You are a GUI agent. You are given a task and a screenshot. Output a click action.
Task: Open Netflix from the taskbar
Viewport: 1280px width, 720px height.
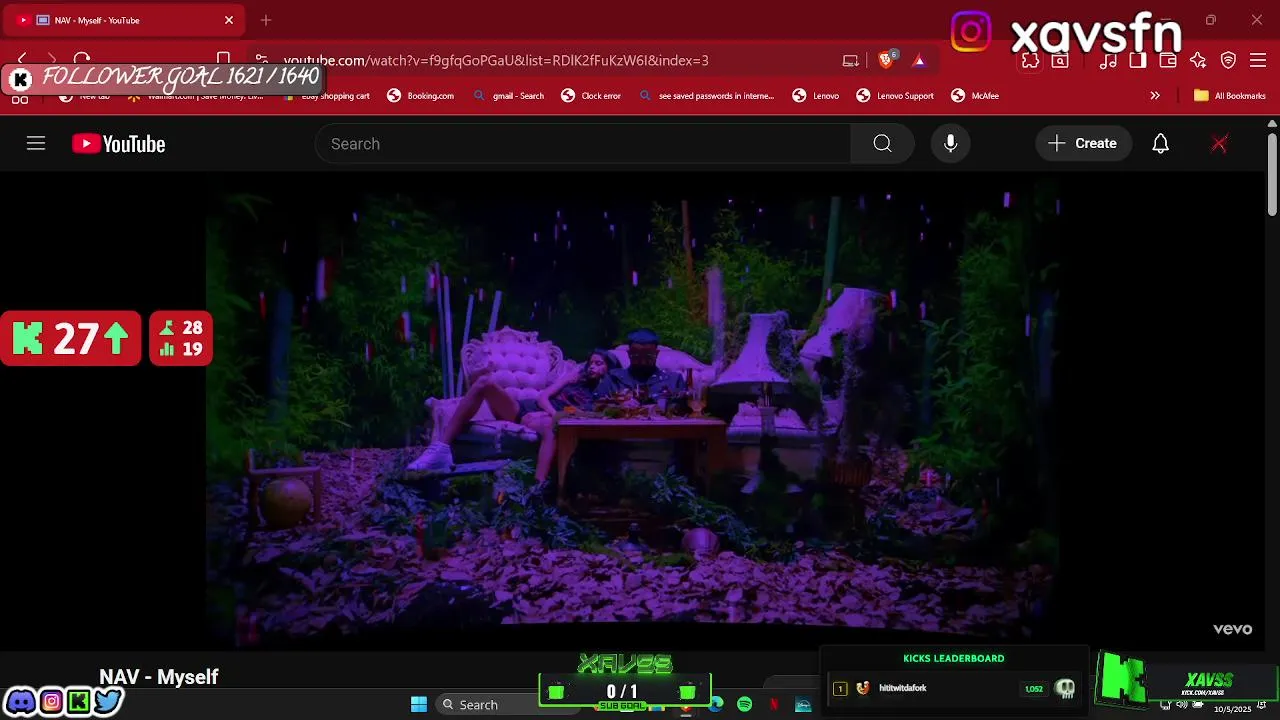click(x=774, y=705)
